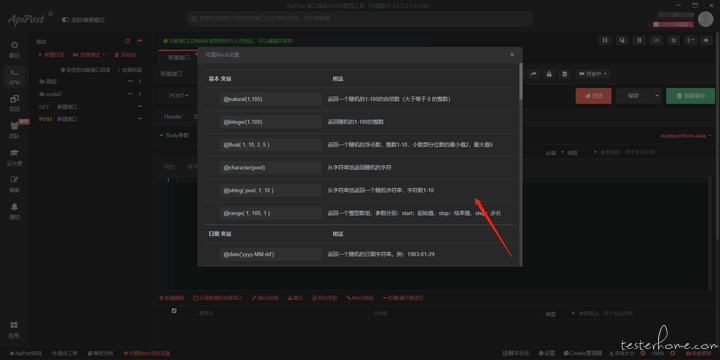Open the 通知 notifications bell icon
Image resolution: width=720 pixels, height=360 pixels.
coord(14,211)
